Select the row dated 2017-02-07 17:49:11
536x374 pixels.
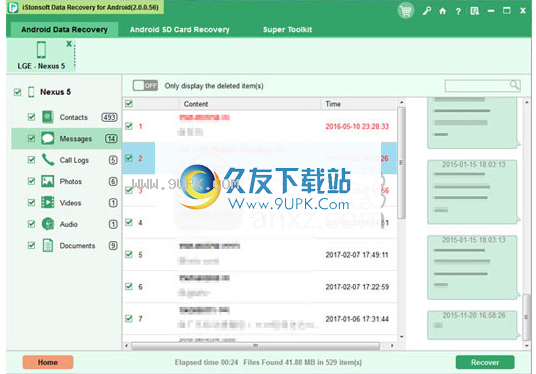tap(260, 255)
